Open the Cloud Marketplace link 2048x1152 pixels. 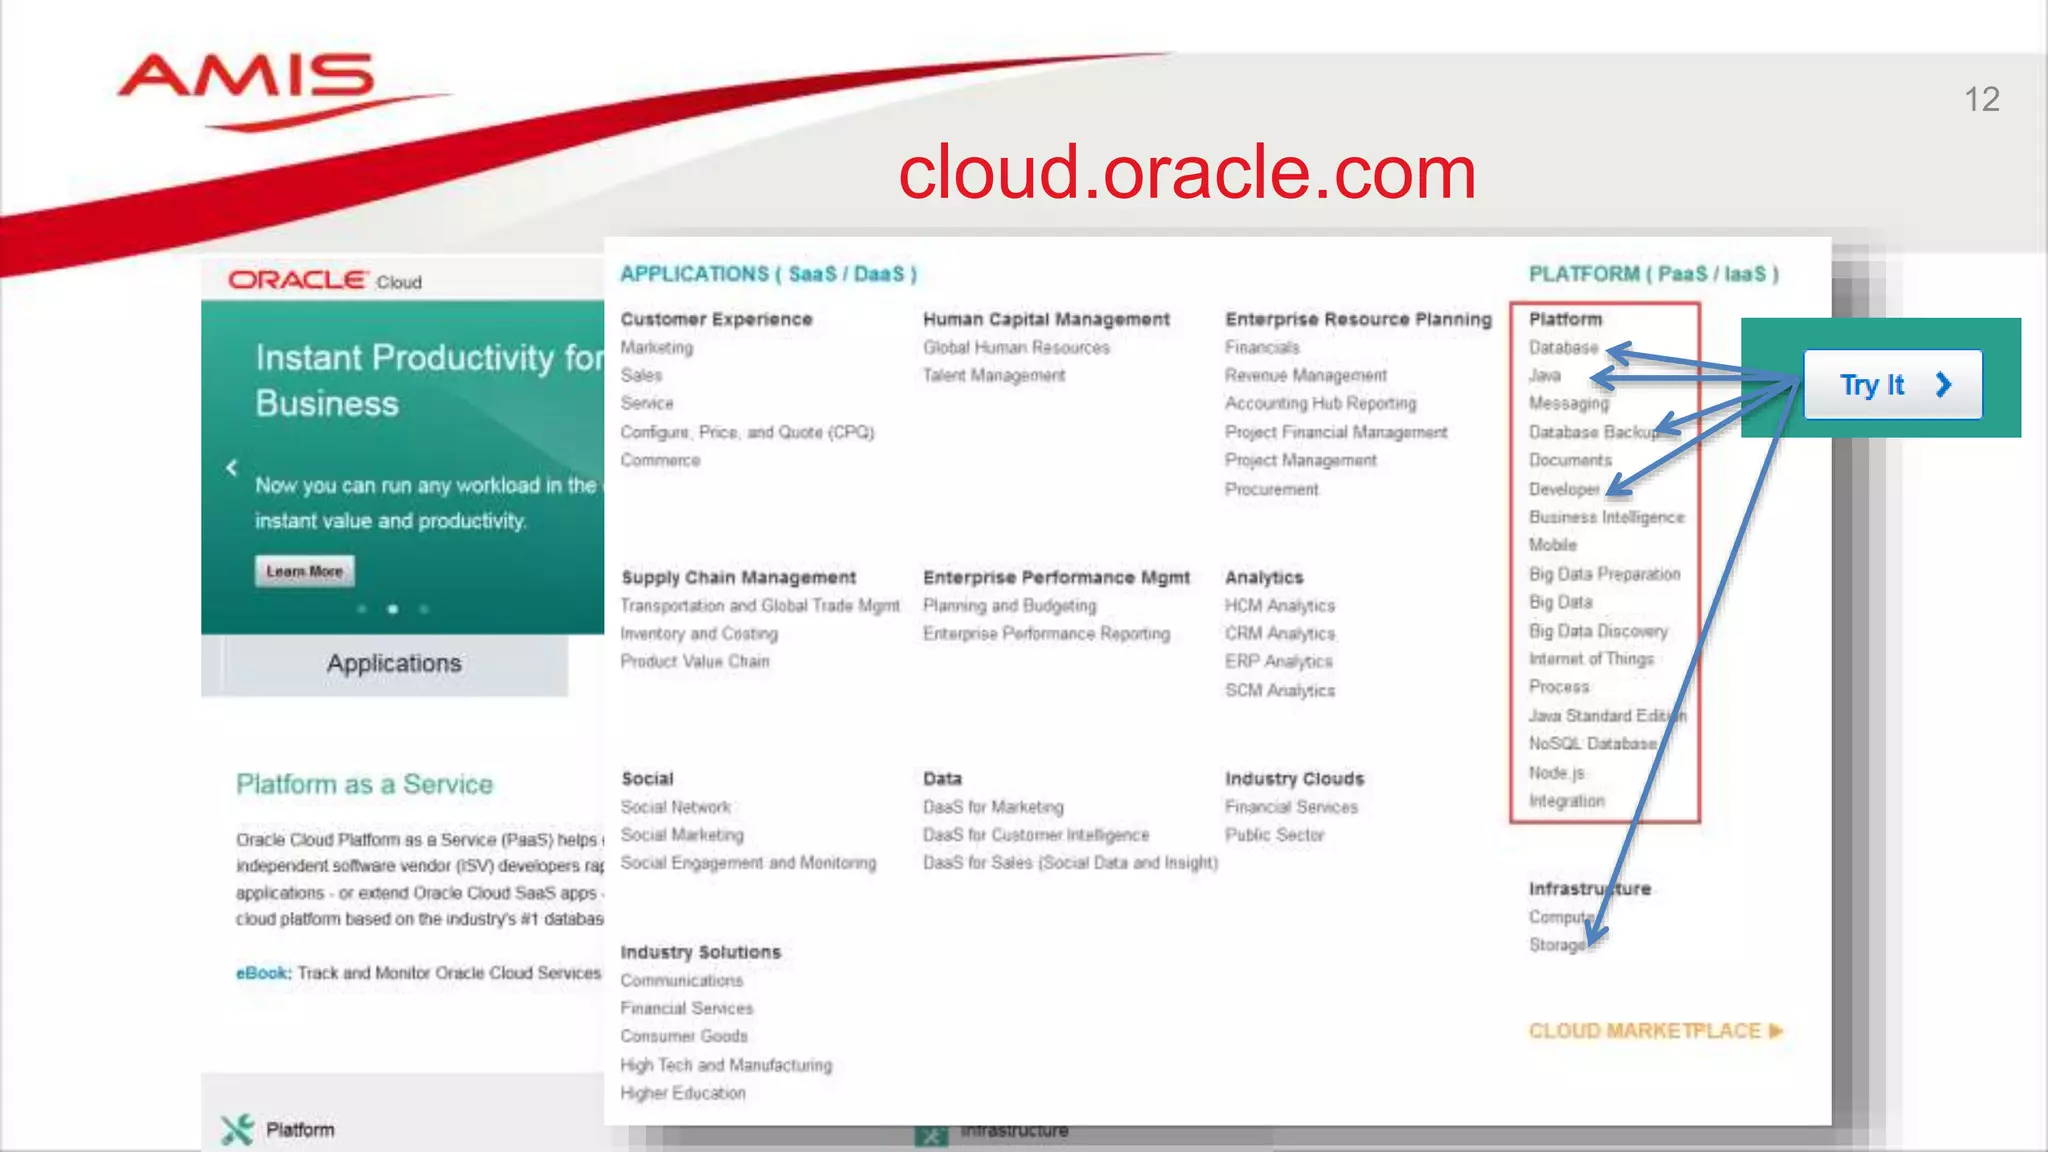tap(1644, 1031)
